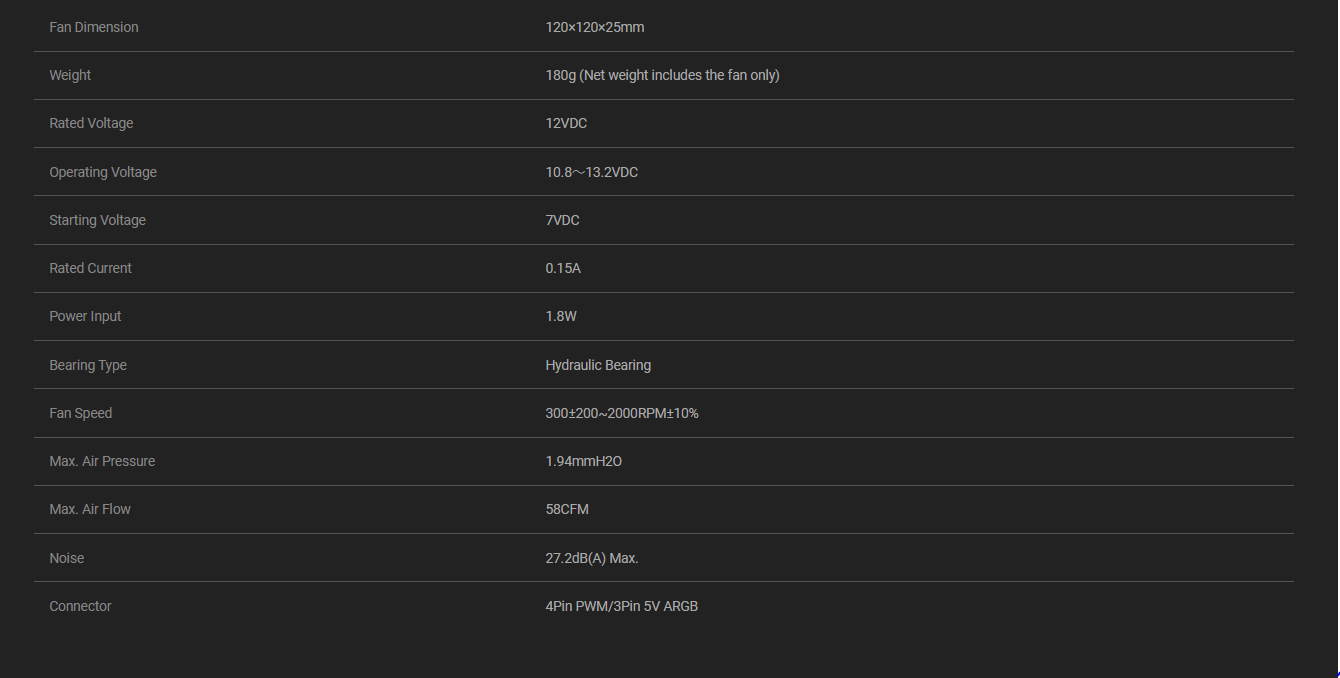Screen dimensions: 1340x678
Task: Click the Fan Dimension label
Action: 94,27
